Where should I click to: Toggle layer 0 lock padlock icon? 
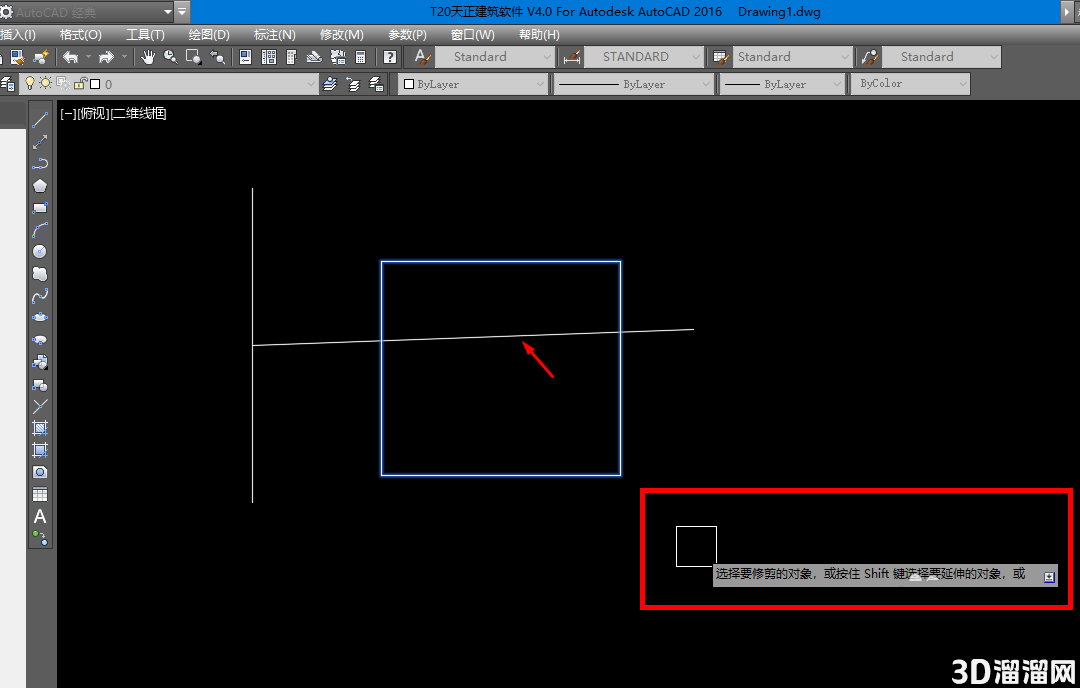coord(80,83)
